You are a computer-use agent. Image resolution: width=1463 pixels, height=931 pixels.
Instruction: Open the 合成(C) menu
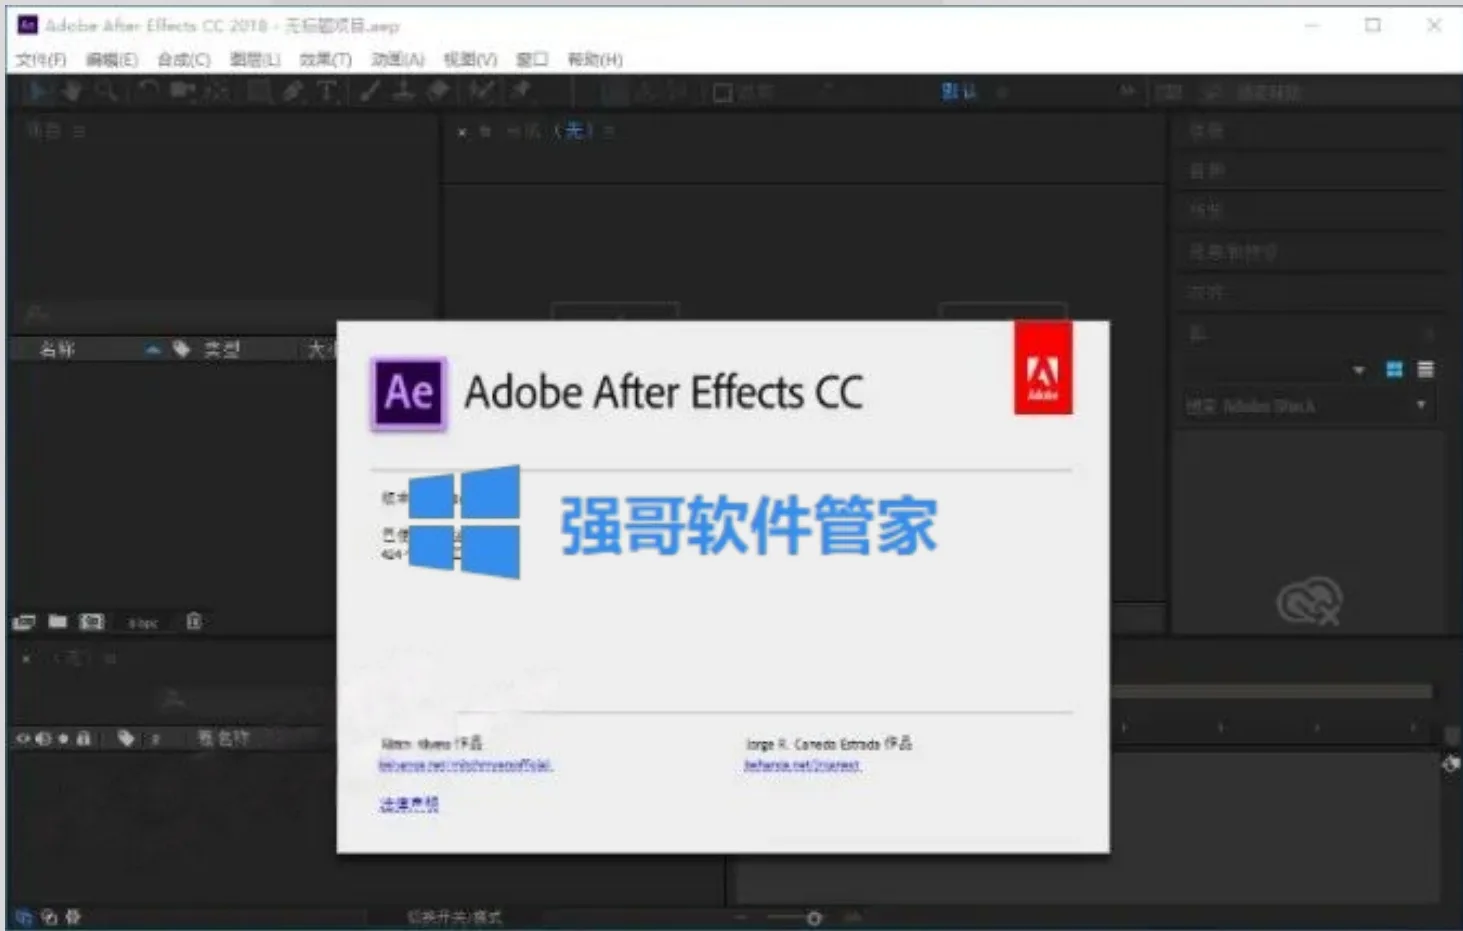(184, 59)
